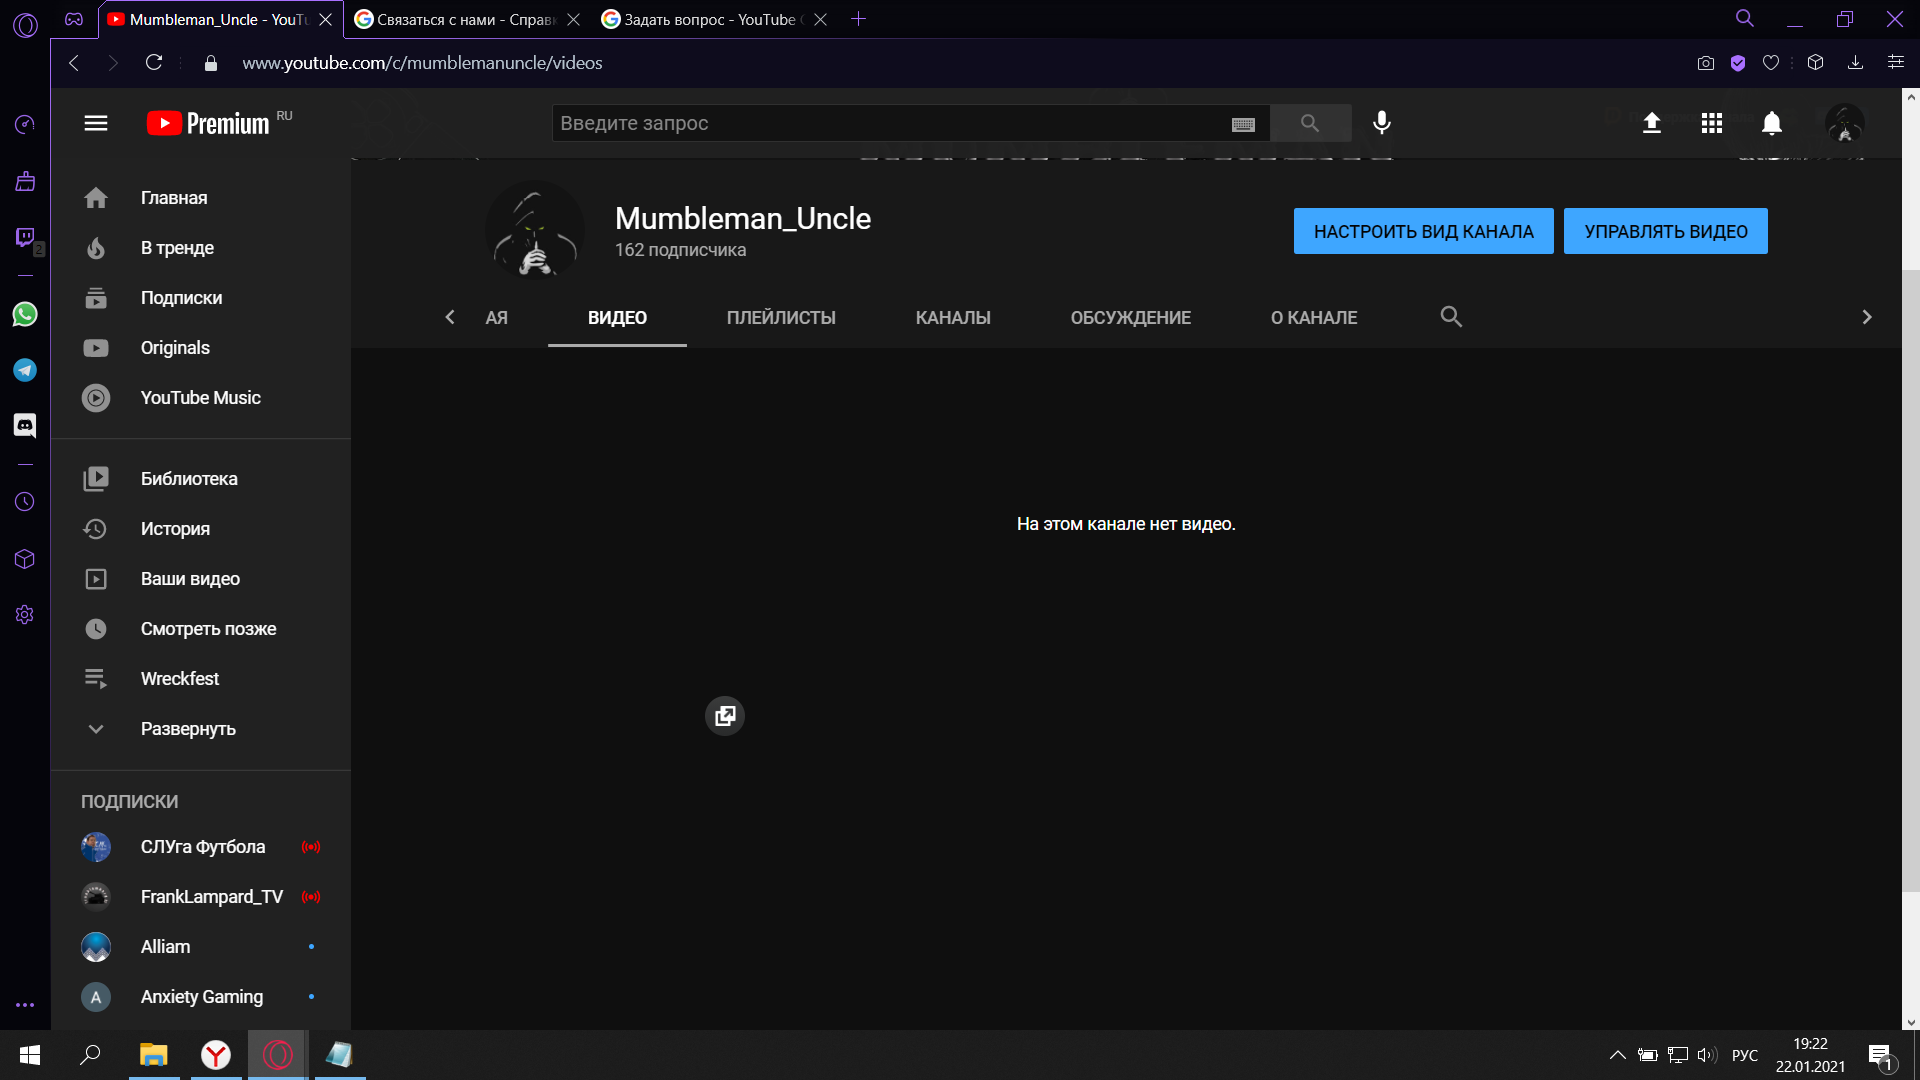Image resolution: width=1920 pixels, height=1080 pixels.
Task: Select the ПЛЕЙЛИСТЫ tab
Action: [781, 316]
